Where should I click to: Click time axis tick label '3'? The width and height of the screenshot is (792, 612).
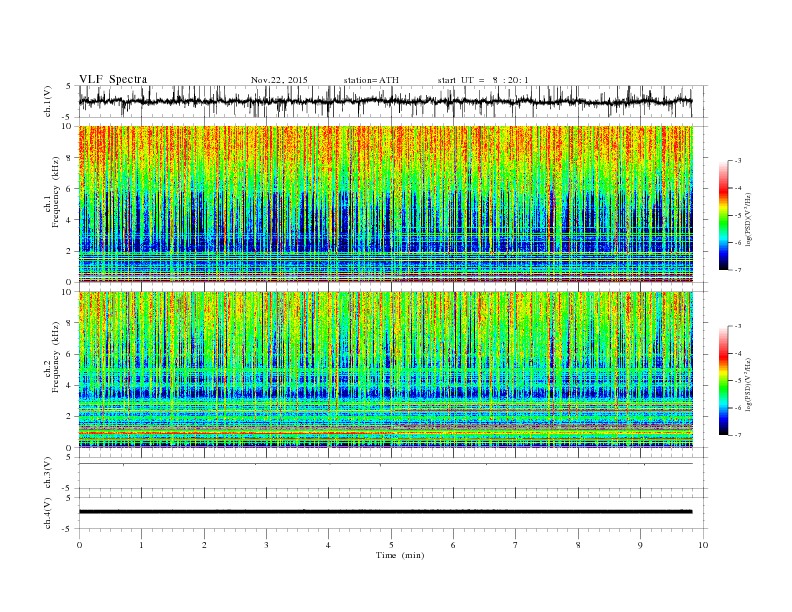pos(266,545)
